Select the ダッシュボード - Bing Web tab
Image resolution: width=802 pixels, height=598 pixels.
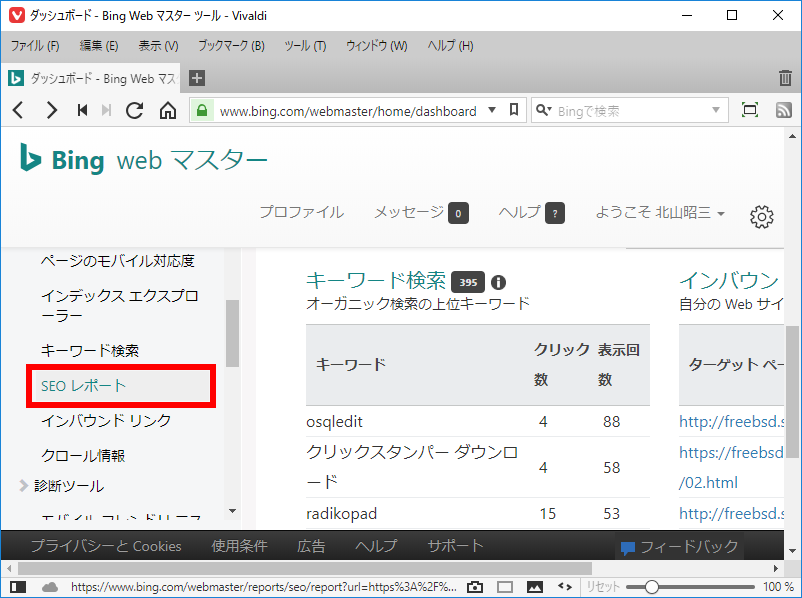pos(91,78)
